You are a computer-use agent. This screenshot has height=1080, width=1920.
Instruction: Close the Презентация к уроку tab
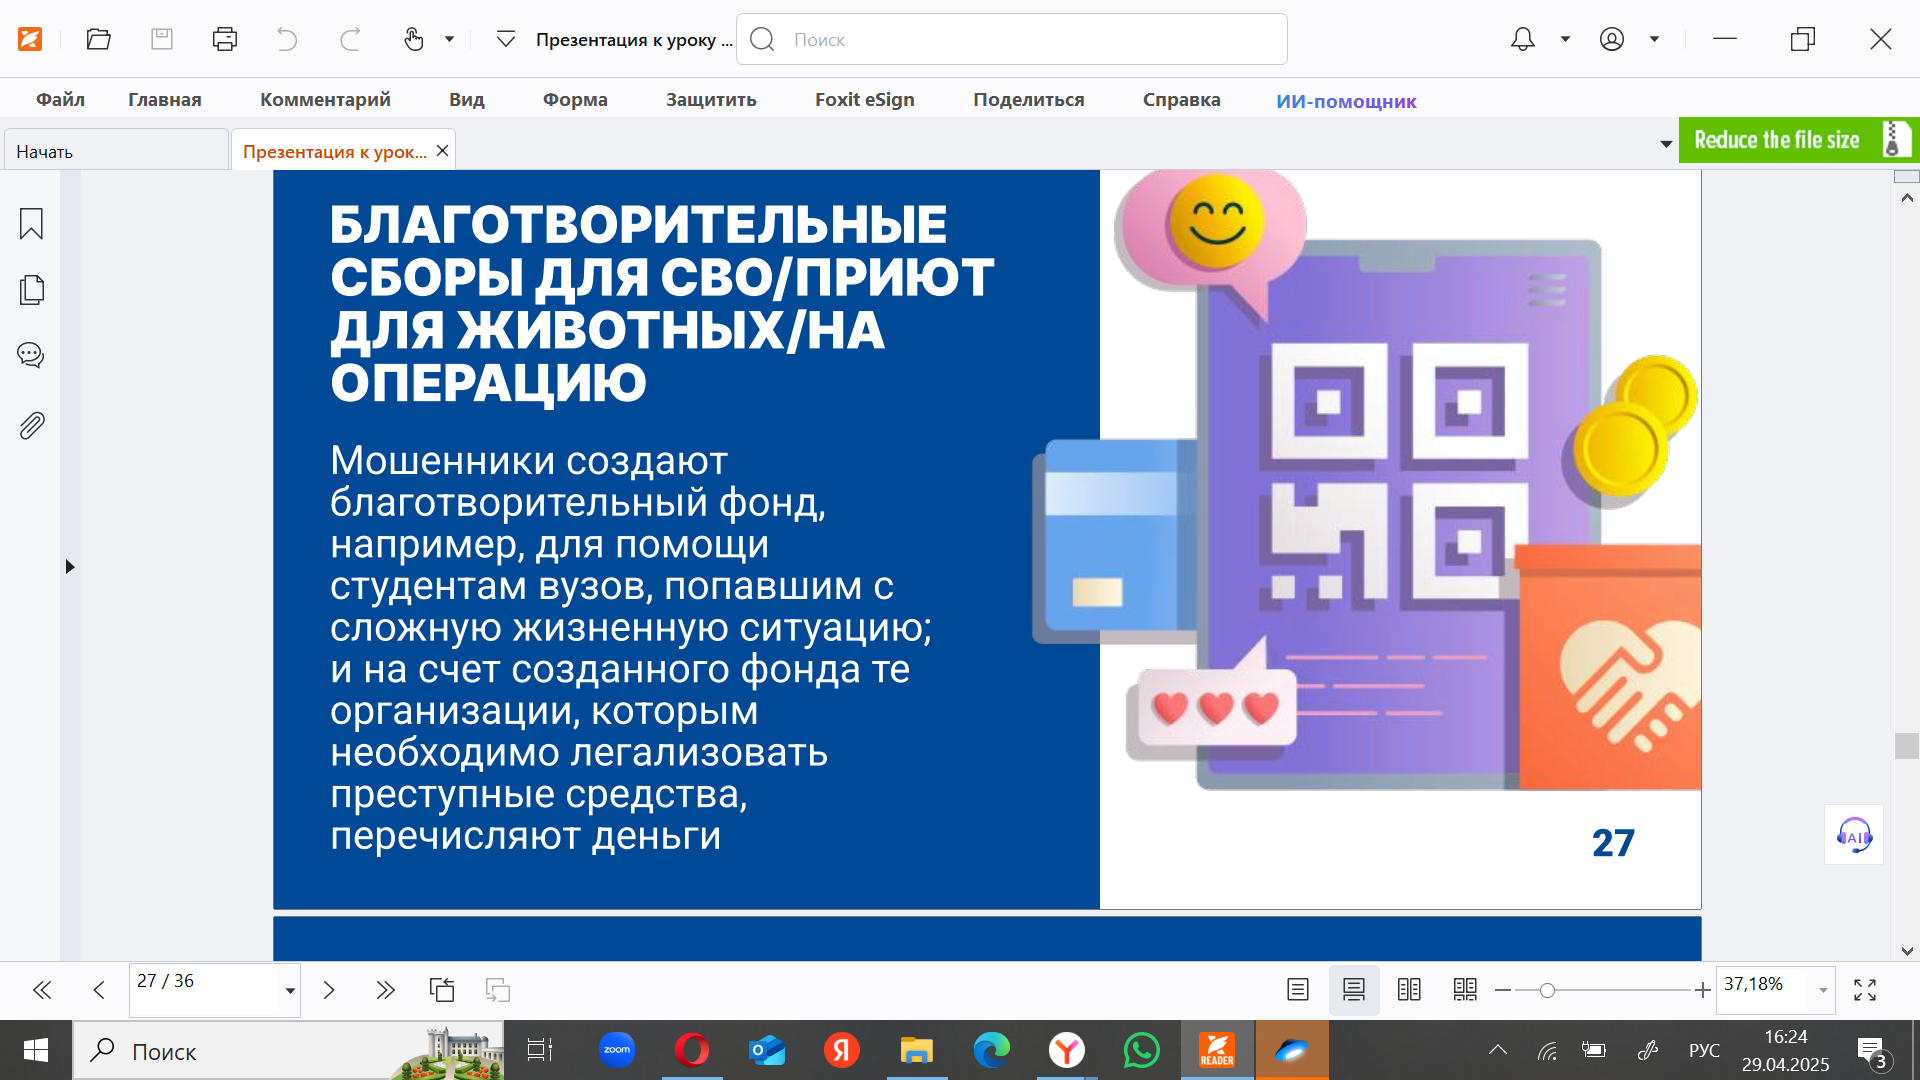[442, 150]
